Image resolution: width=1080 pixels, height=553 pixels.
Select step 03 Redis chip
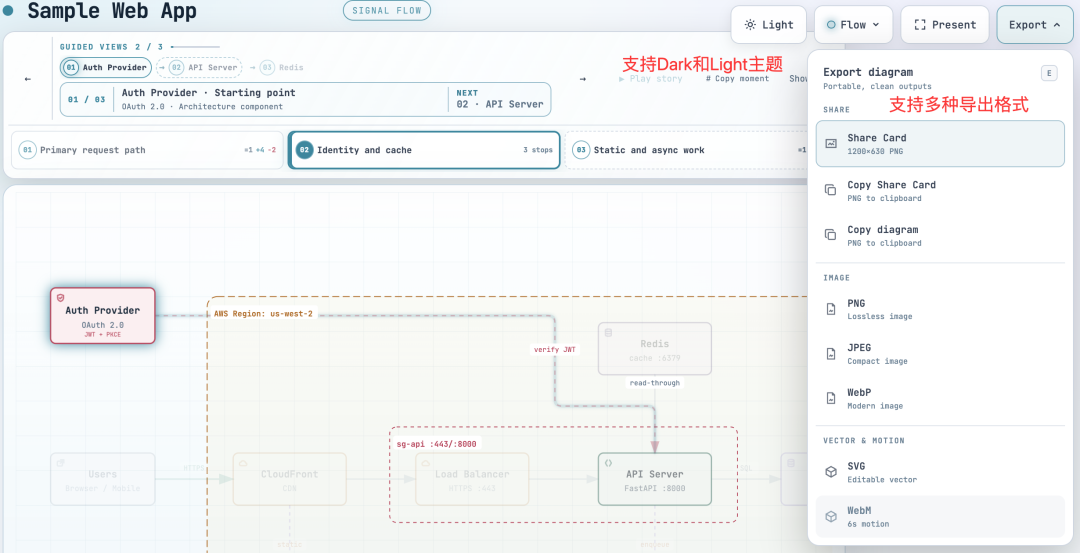point(282,67)
